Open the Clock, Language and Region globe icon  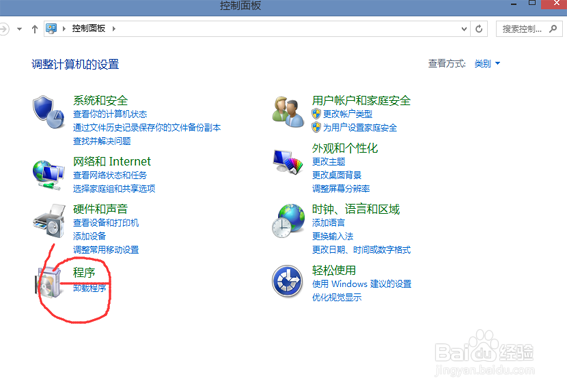coord(288,221)
